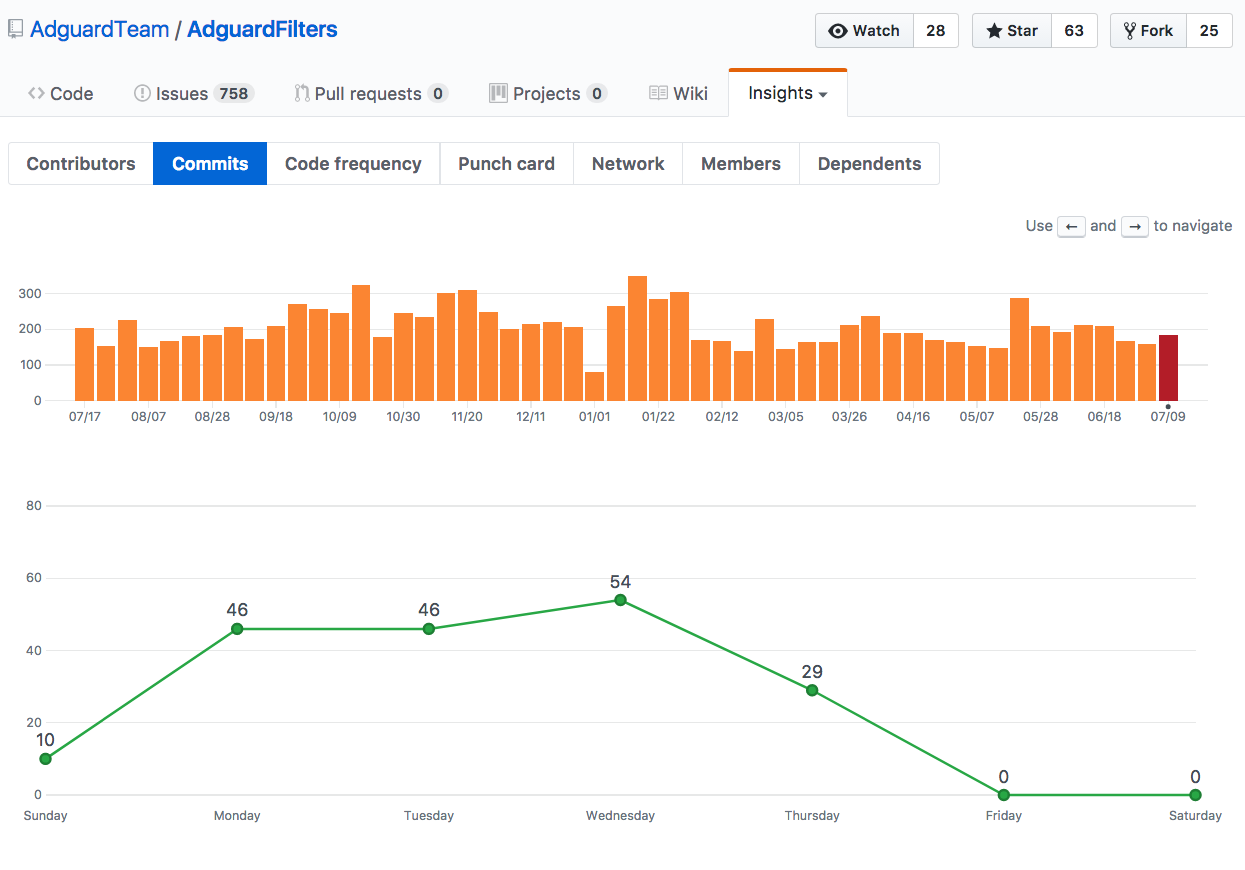The height and width of the screenshot is (870, 1245).
Task: Expand the Insights dropdown tab
Action: pos(788,93)
